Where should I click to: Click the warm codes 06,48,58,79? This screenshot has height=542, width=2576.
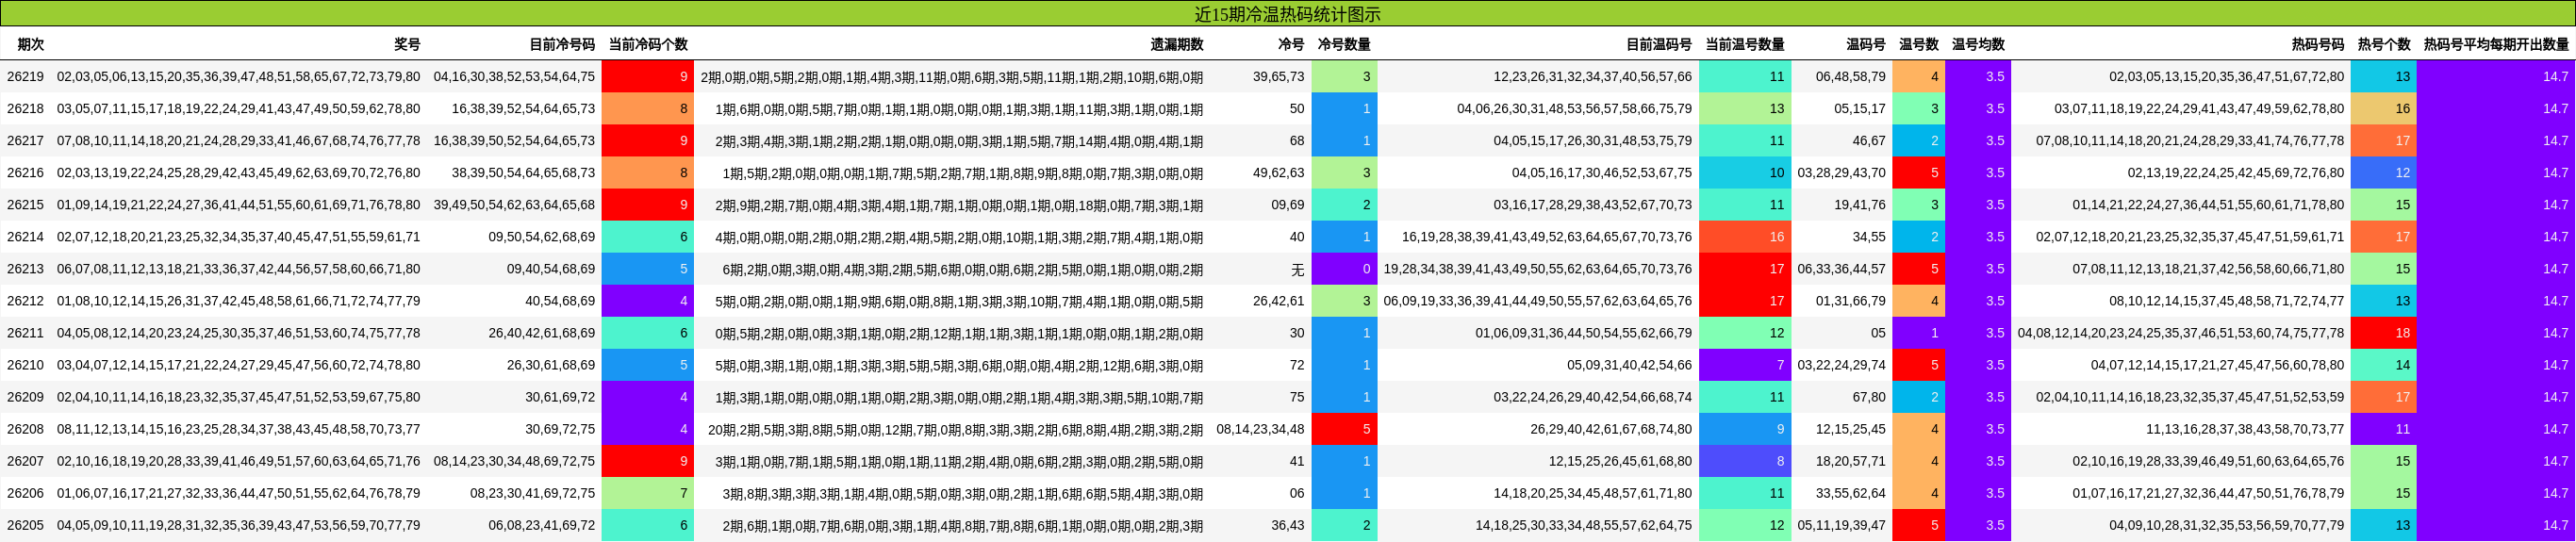click(1851, 77)
